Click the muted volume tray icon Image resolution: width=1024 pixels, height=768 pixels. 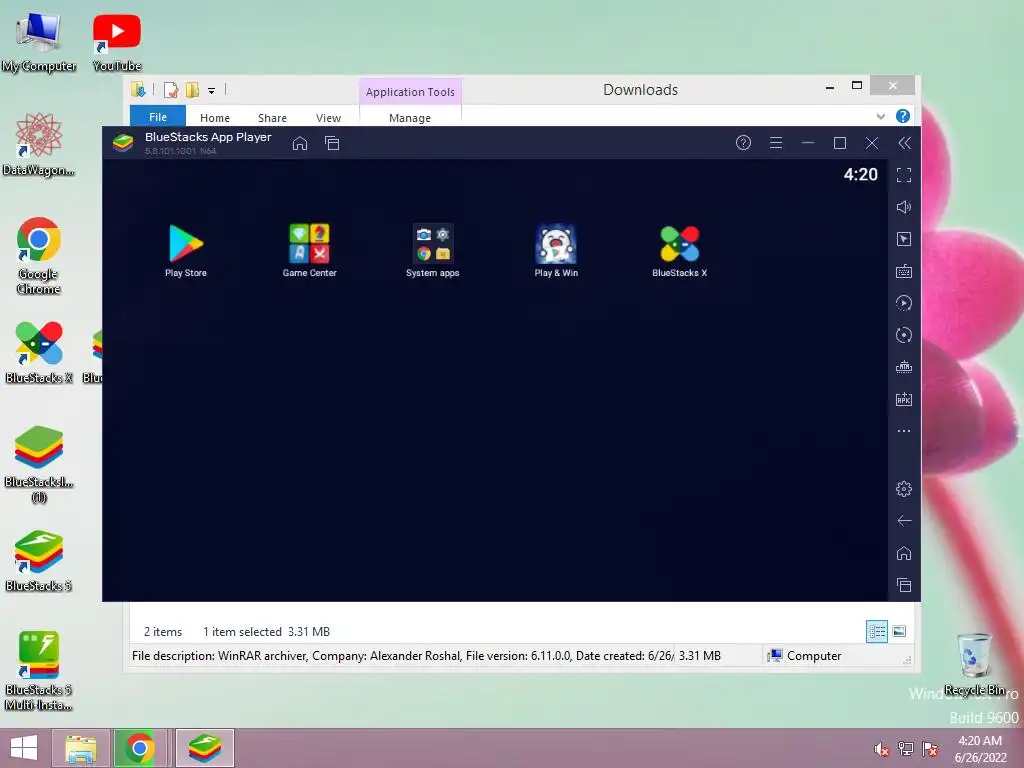pos(882,749)
